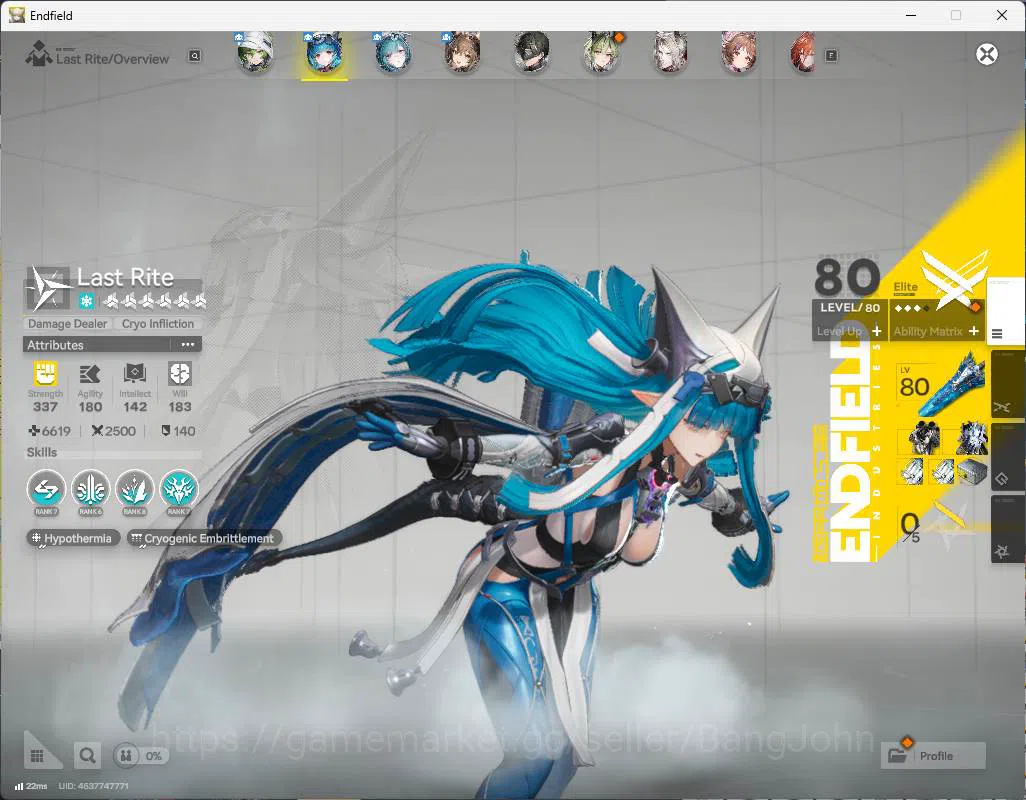Click the Skills section header
This screenshot has height=800, width=1026.
(x=42, y=452)
